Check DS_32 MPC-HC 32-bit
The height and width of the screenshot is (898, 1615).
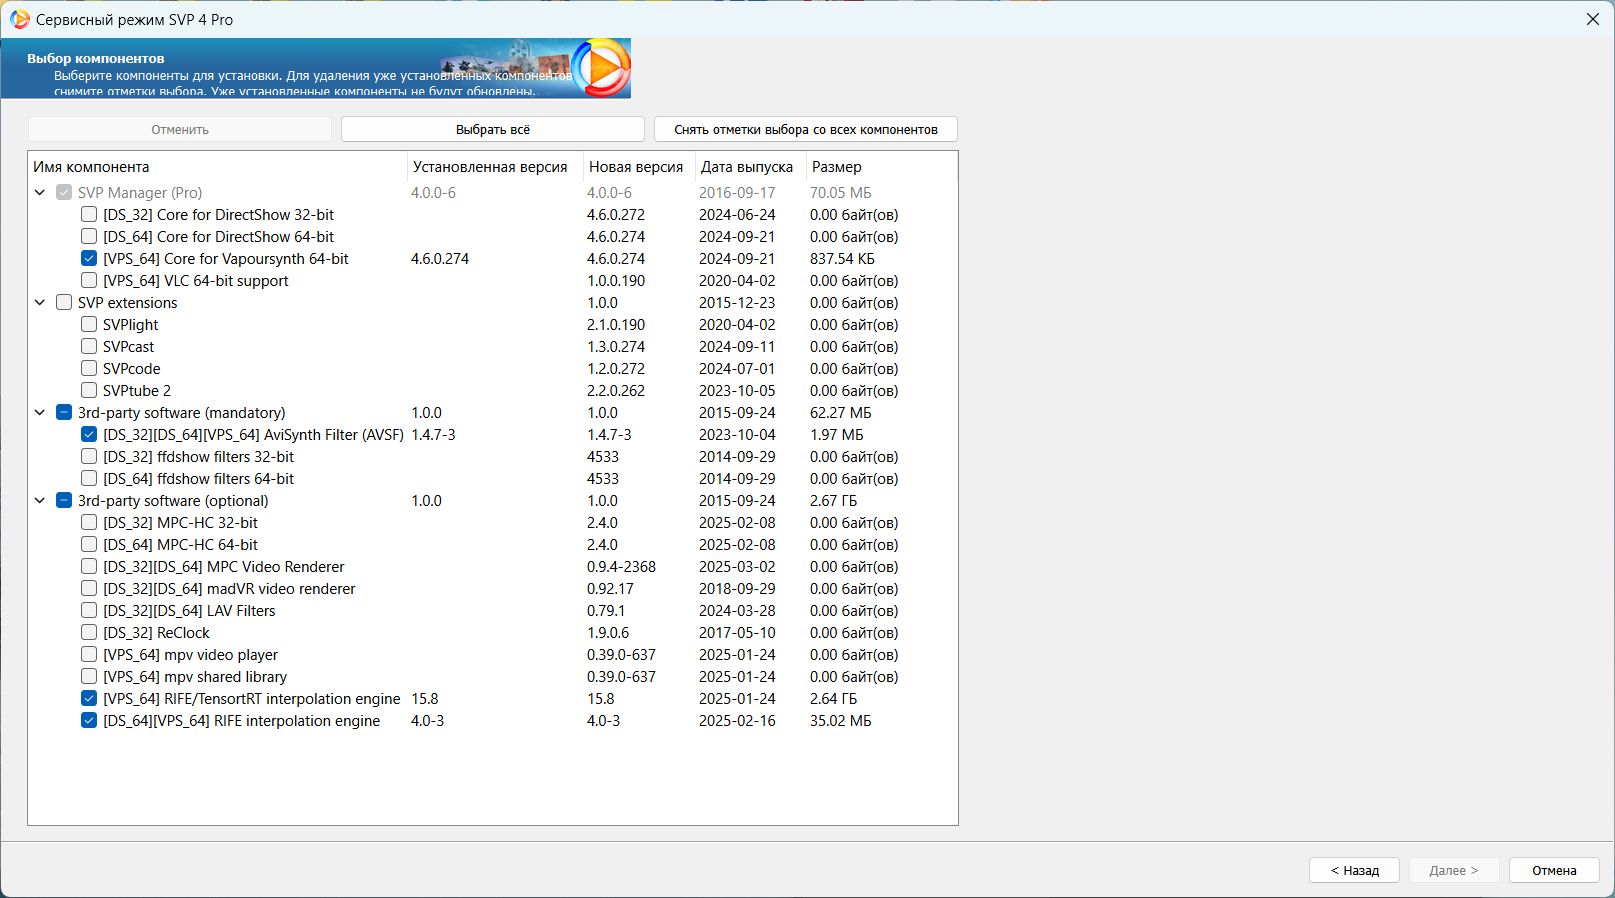(x=89, y=522)
